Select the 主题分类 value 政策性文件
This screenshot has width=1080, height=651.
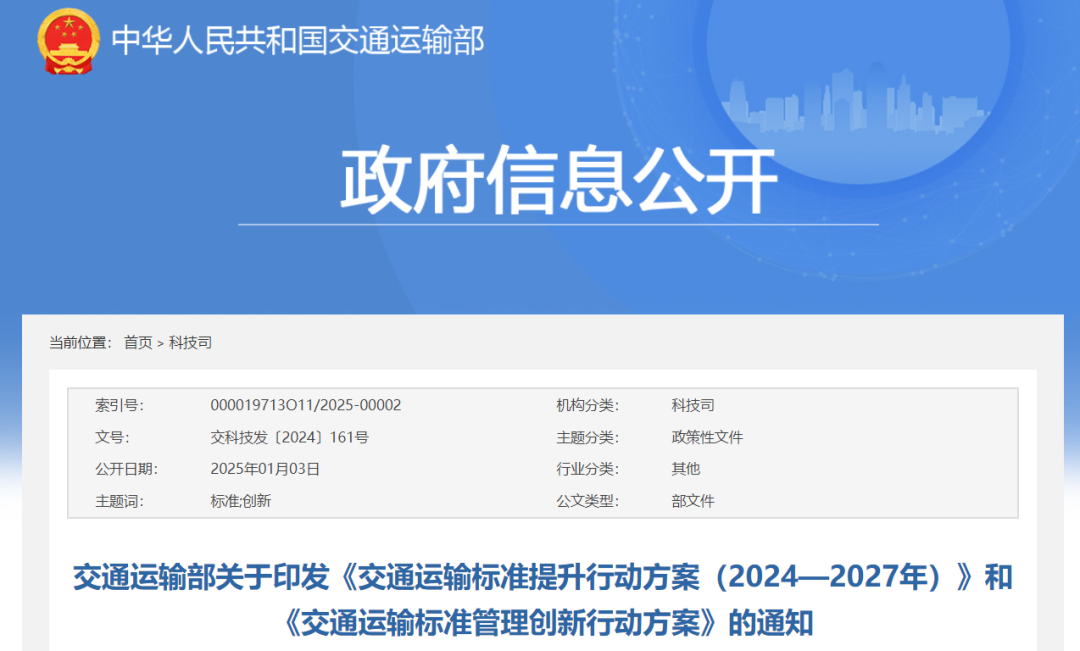point(706,437)
